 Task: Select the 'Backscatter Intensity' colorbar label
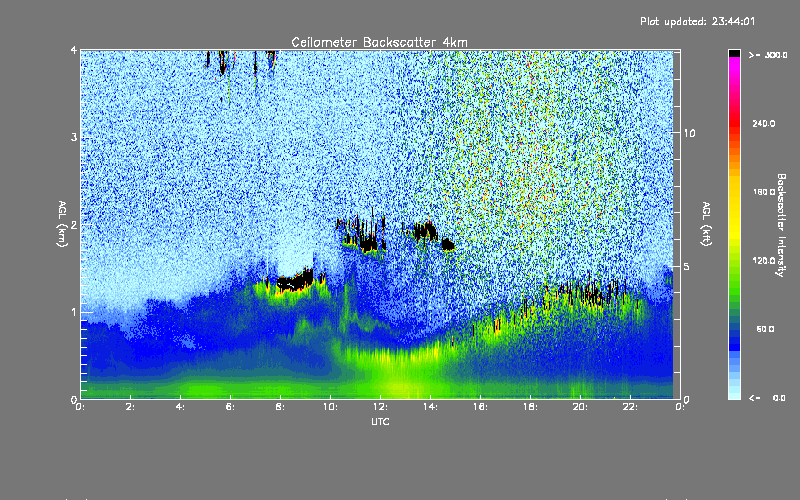pos(781,225)
